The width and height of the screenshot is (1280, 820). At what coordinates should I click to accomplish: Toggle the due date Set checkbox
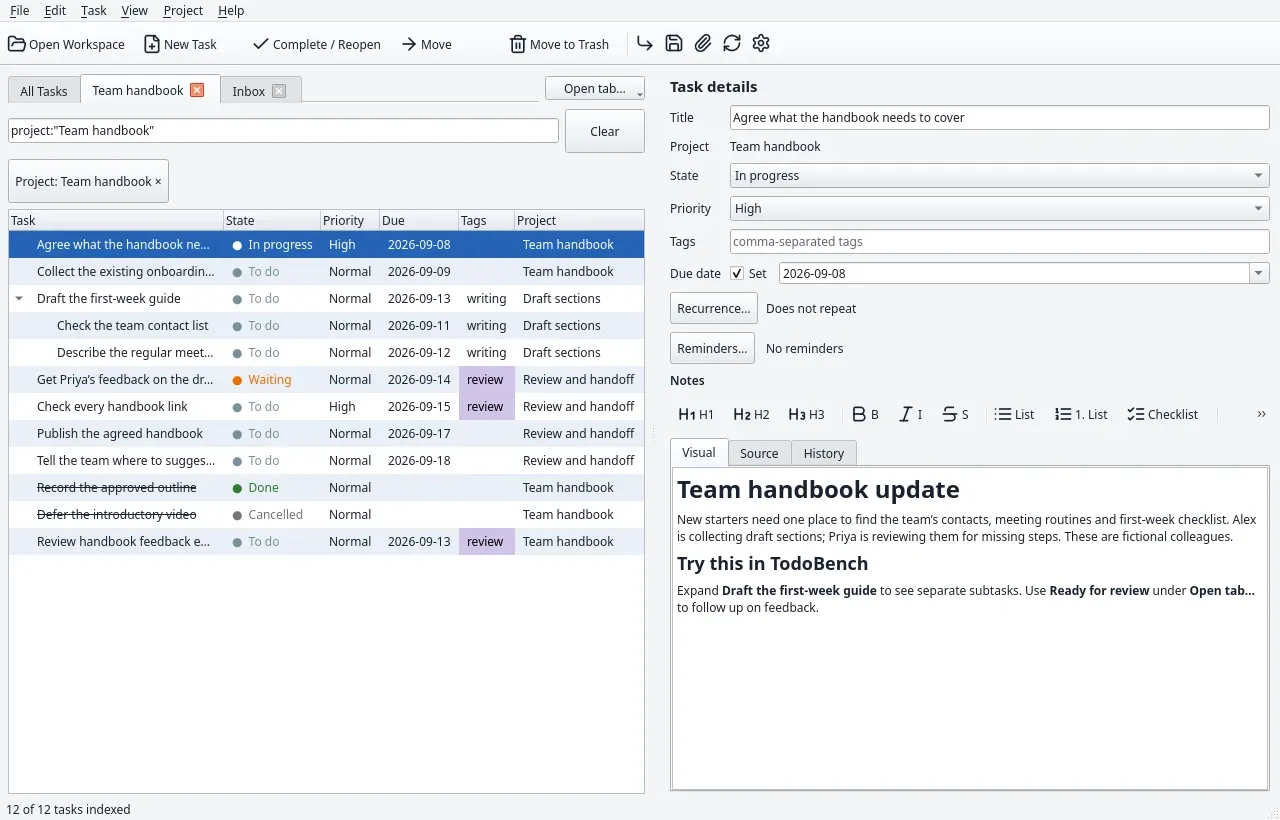737,273
